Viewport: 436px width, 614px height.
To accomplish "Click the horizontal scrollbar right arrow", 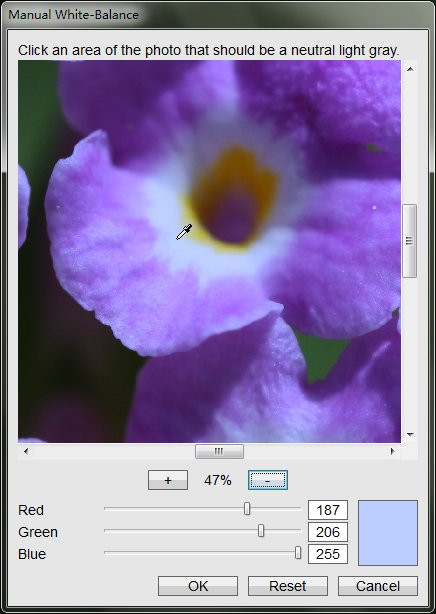I will point(393,451).
